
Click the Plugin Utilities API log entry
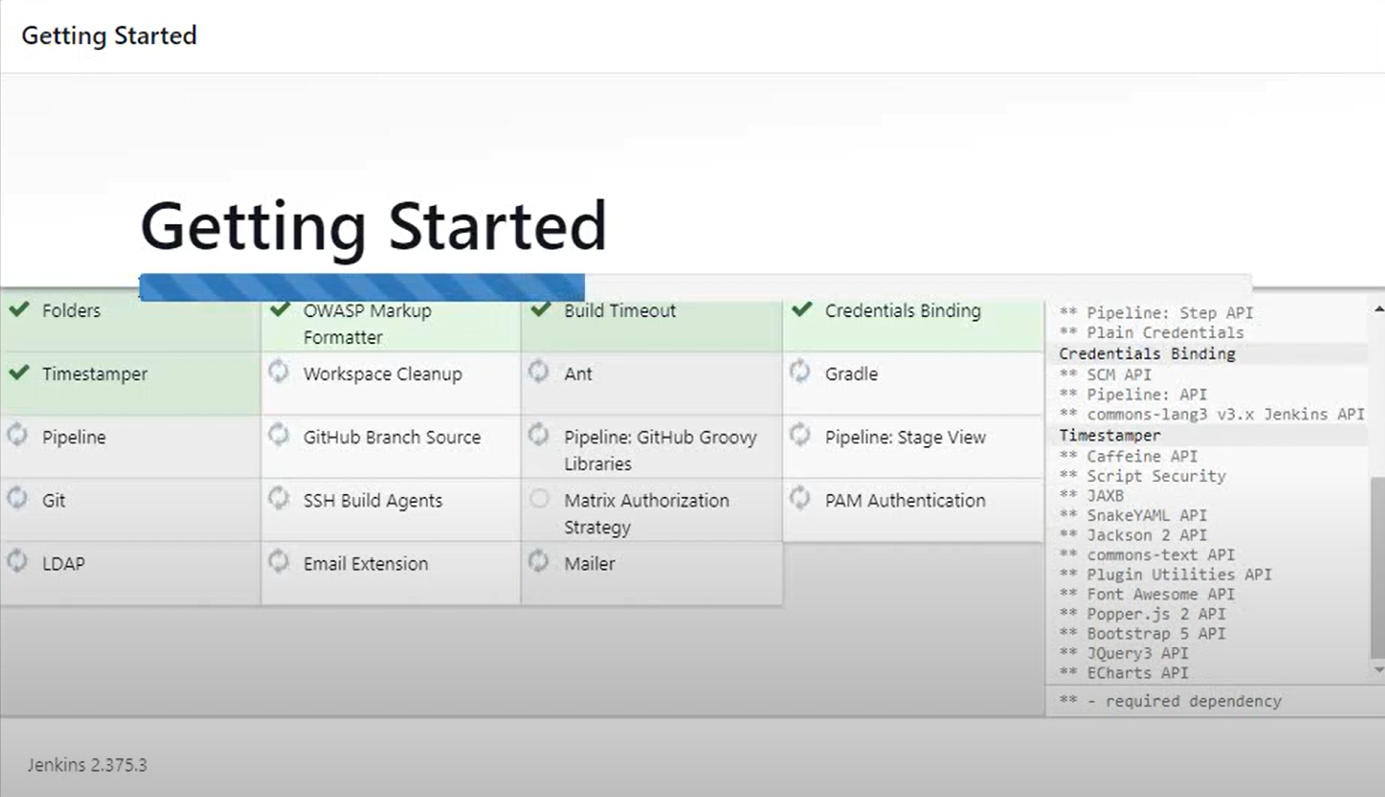1165,574
